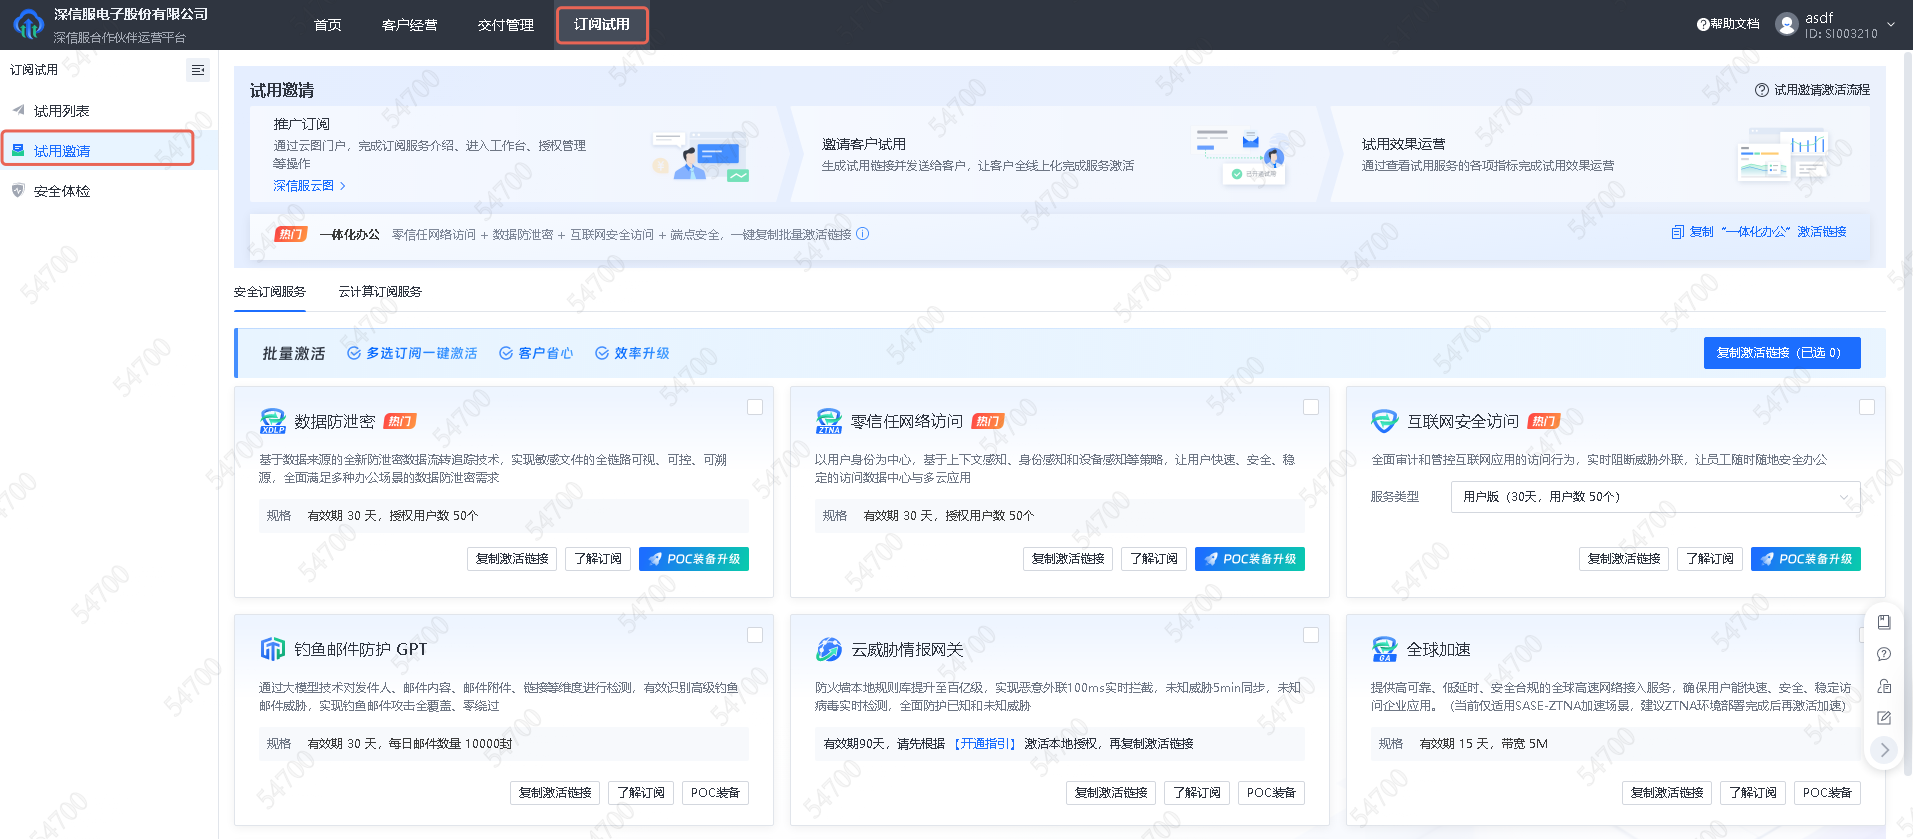Collapse the floating toolbar with right chevron
The height and width of the screenshot is (839, 1913).
(1884, 750)
